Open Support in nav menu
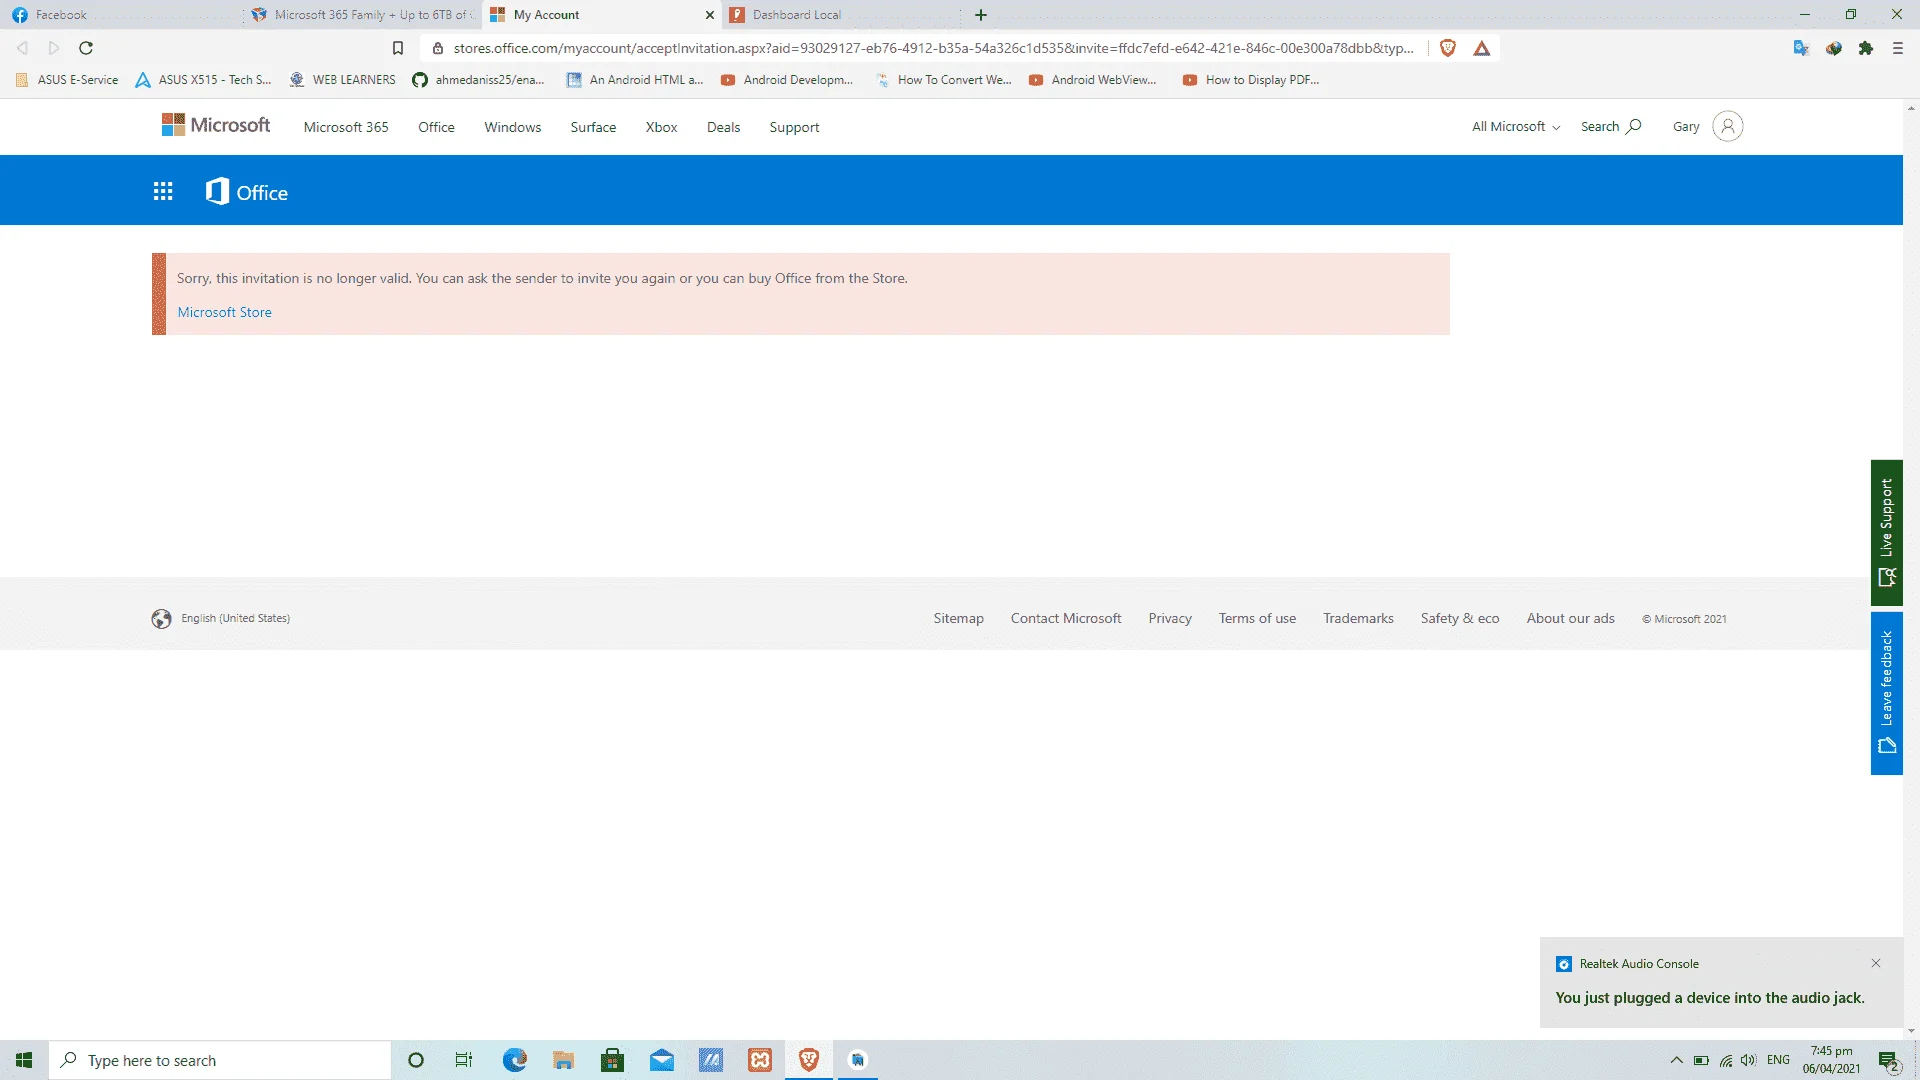Image resolution: width=1920 pixels, height=1080 pixels. point(794,127)
